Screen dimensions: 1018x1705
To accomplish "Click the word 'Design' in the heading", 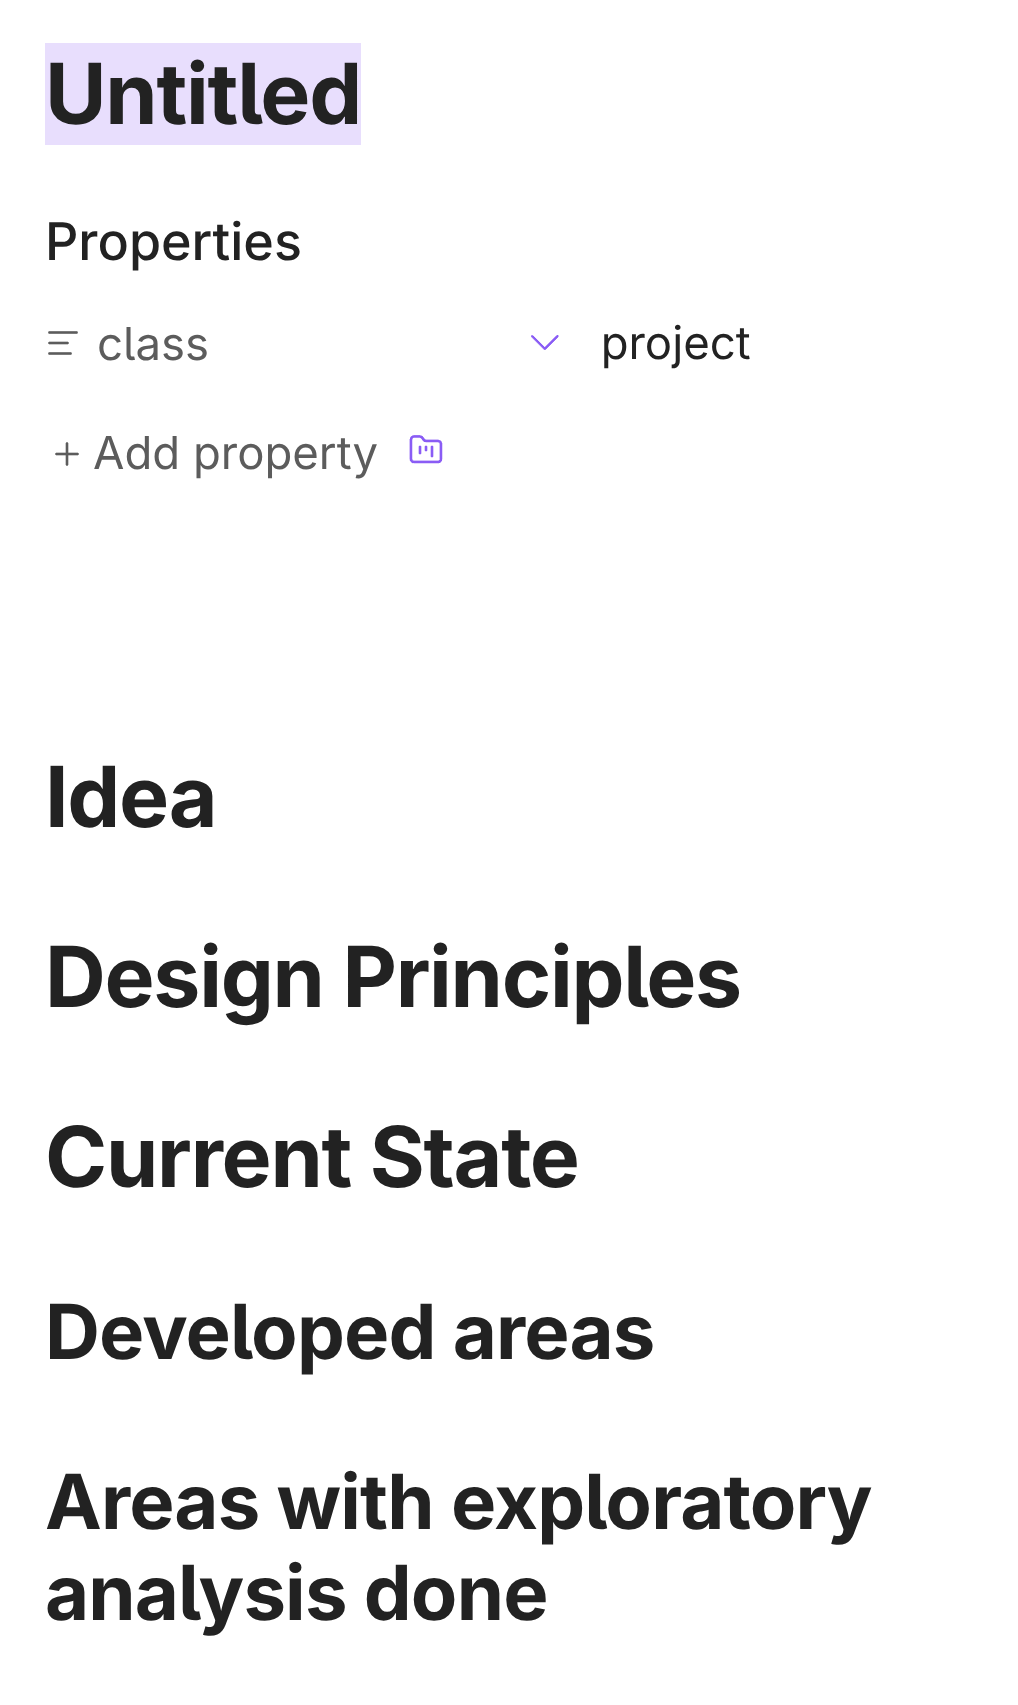I will pos(184,978).
